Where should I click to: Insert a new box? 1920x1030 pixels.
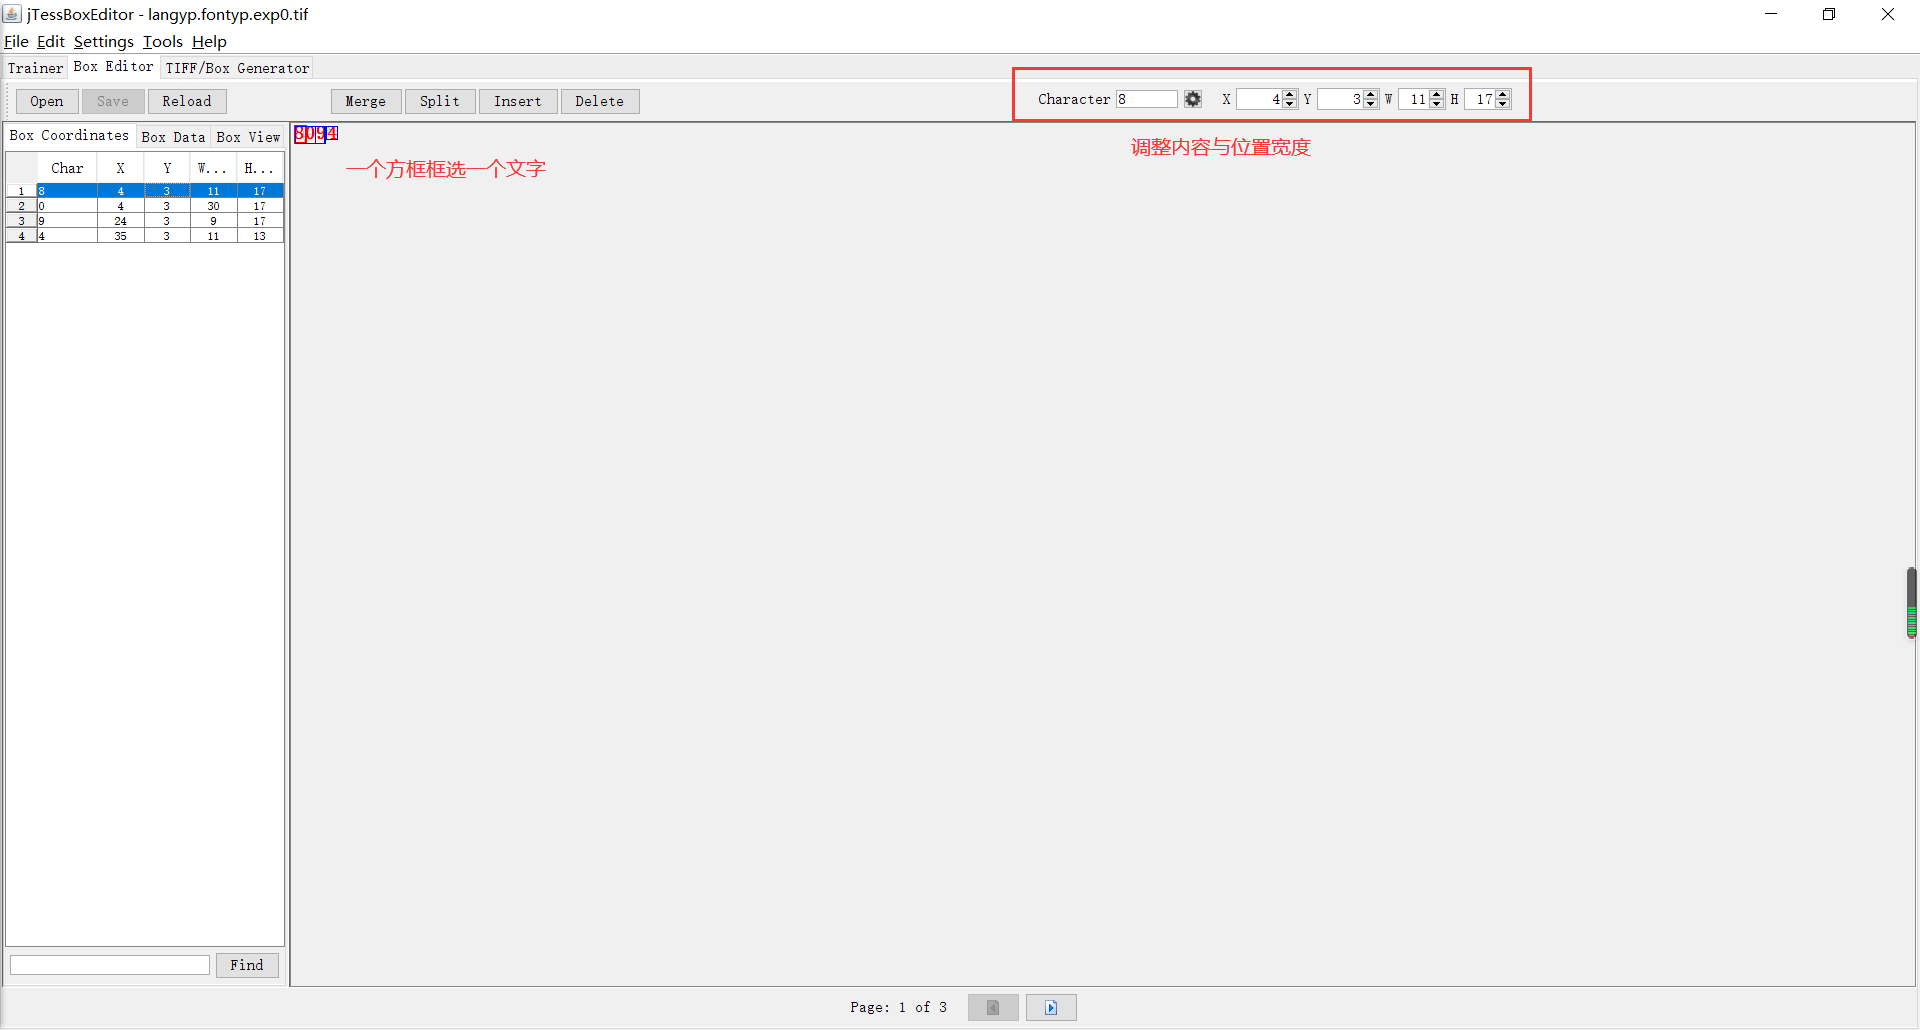coord(518,101)
